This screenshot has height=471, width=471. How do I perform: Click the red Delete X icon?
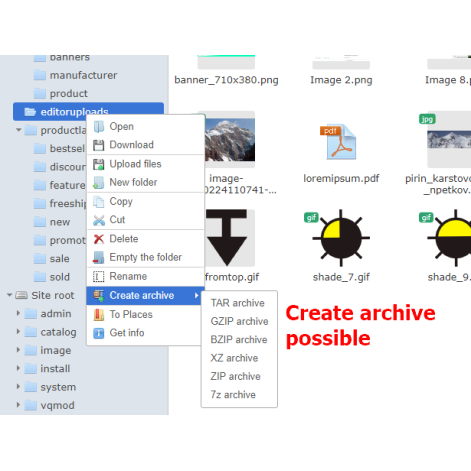pyautogui.click(x=99, y=239)
